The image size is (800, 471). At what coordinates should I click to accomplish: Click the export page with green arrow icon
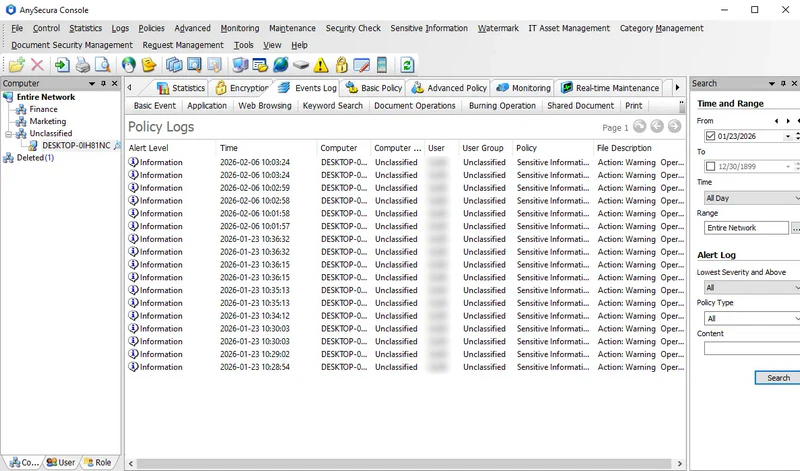(62, 65)
